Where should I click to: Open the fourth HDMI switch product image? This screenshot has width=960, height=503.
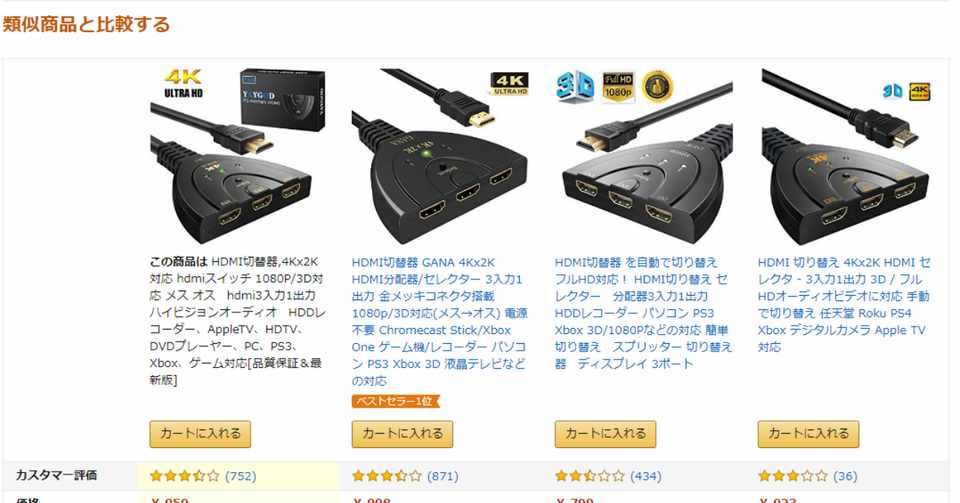[x=846, y=156]
